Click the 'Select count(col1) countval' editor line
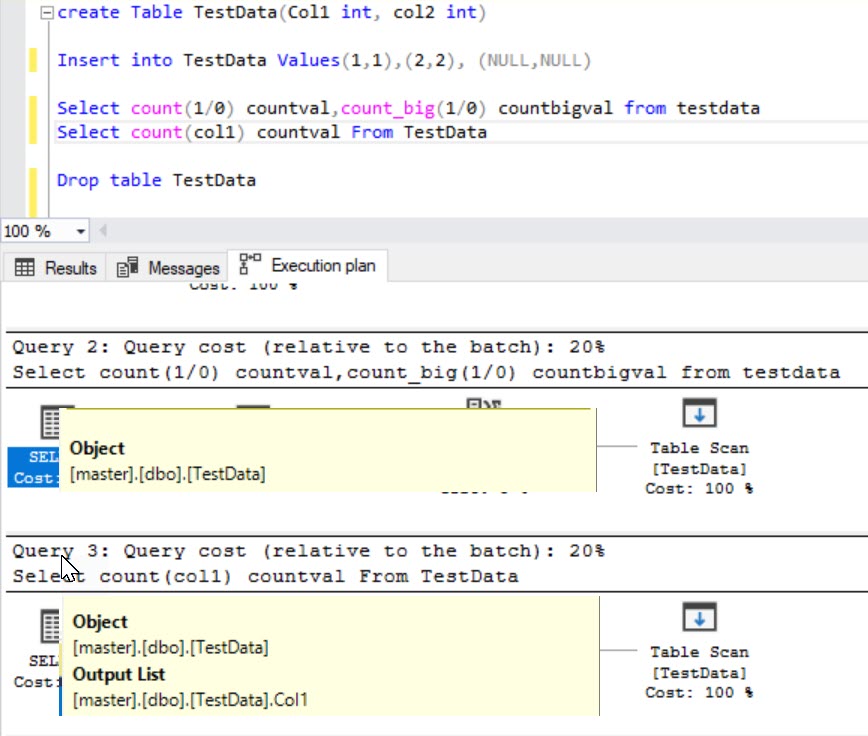Viewport: 868px width, 736px height. pos(272,132)
